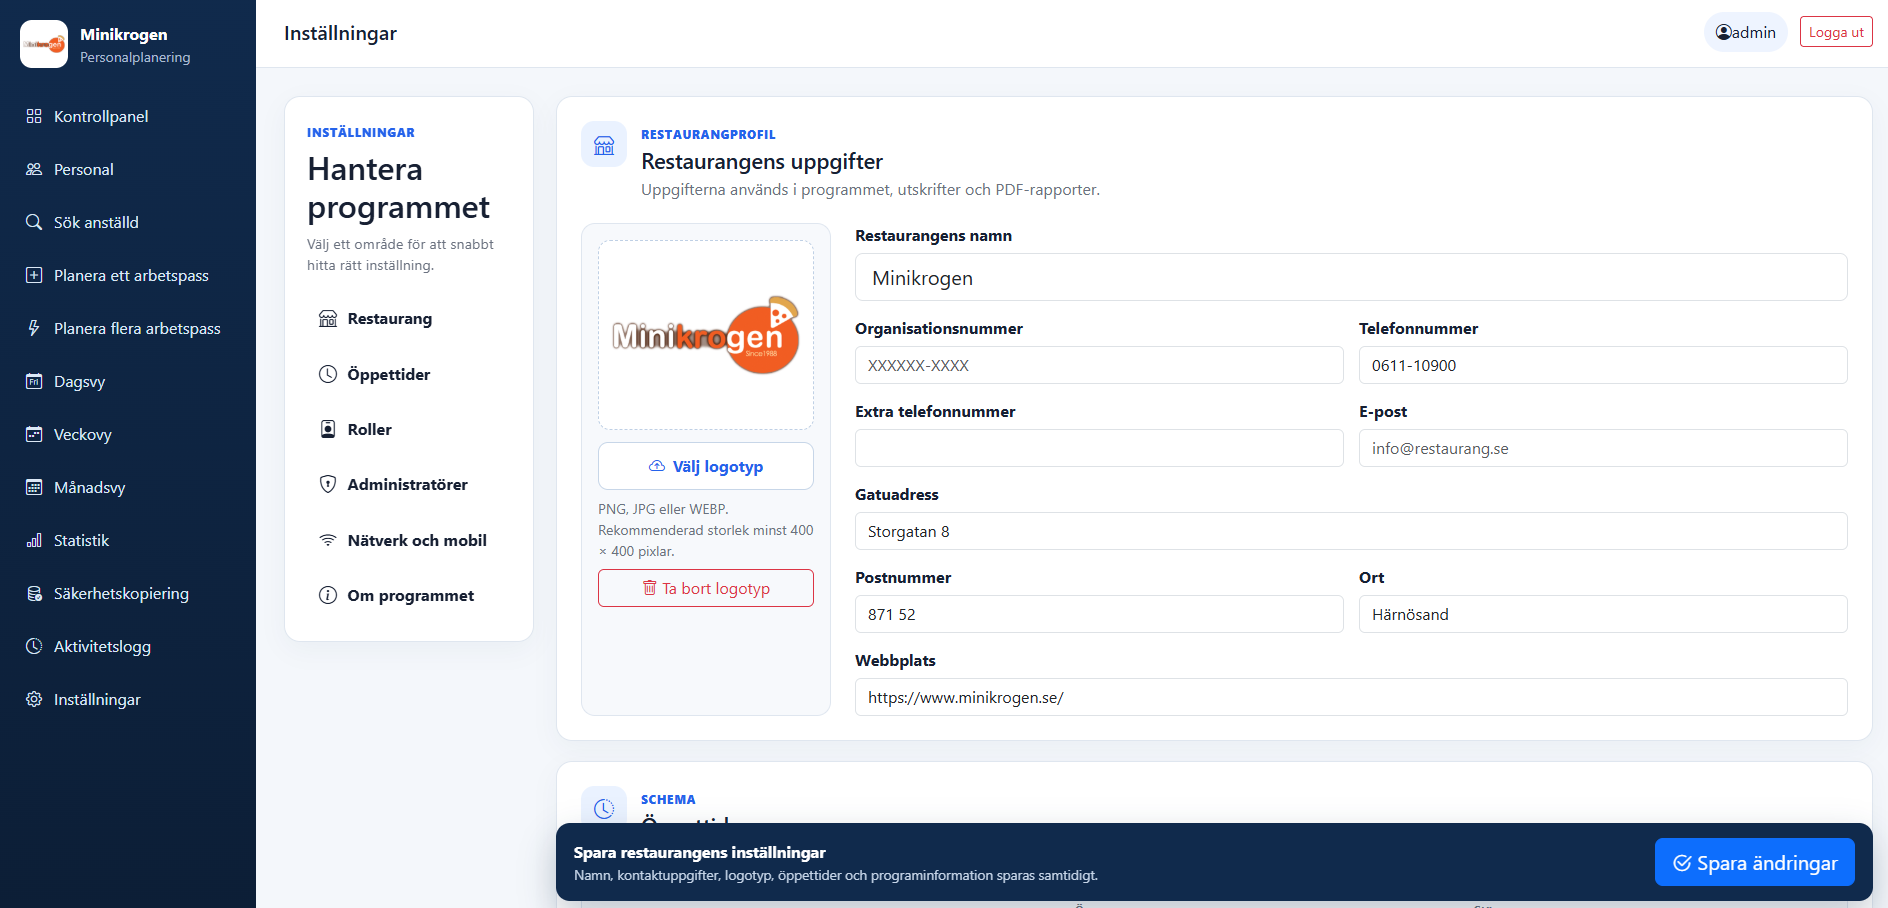The image size is (1888, 908).
Task: Open Säkerhetskopiering from the sidebar
Action: (128, 593)
